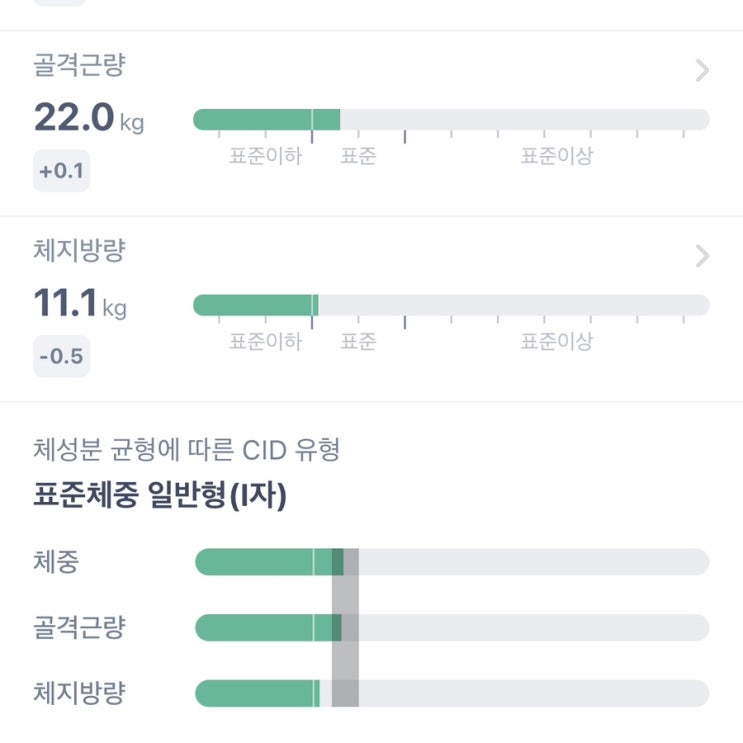Select 표준이상 label under the 11.1 kg bar
Image resolution: width=743 pixels, height=743 pixels.
tap(556, 342)
